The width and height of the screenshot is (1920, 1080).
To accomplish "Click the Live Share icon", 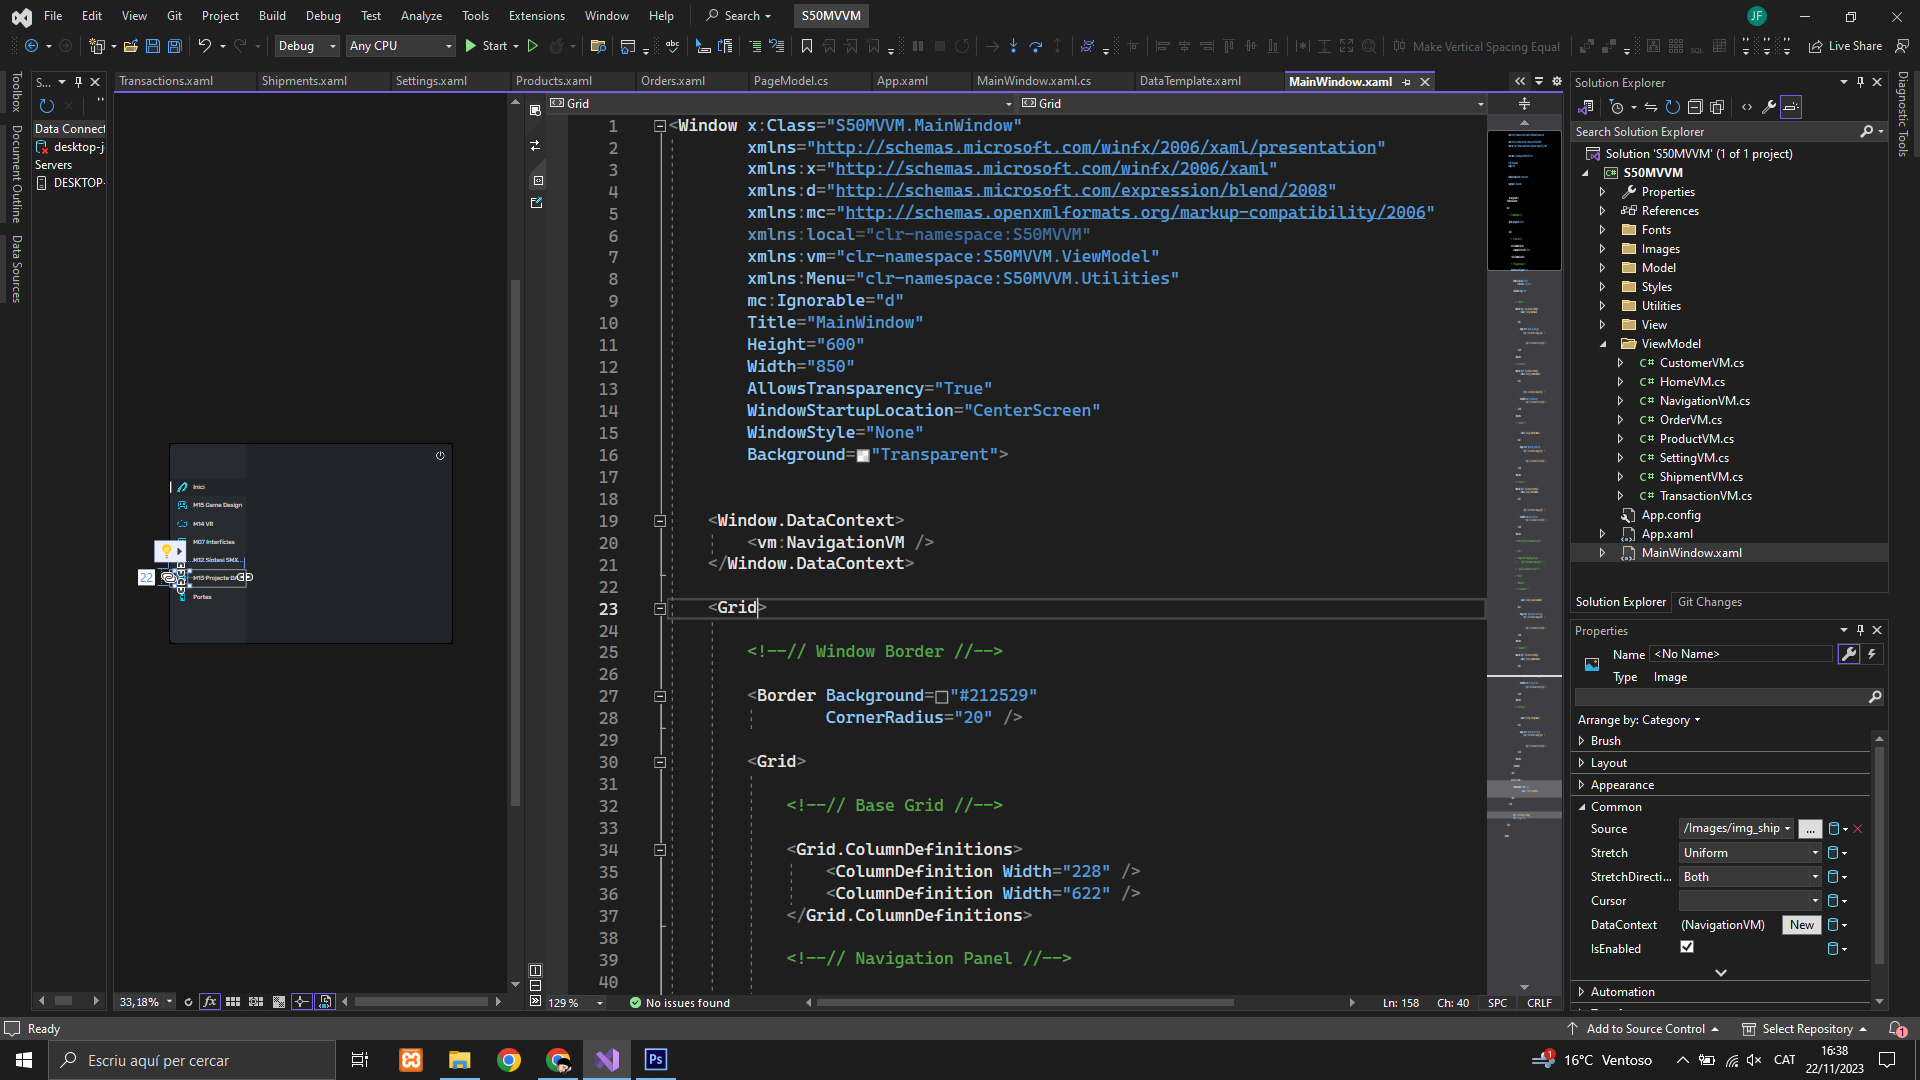I will (x=1815, y=46).
